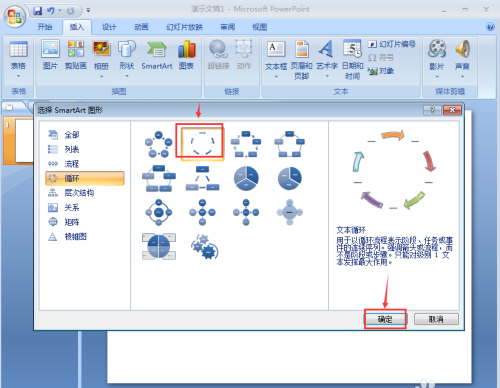This screenshot has height=388, width=500.
Task: Switch to the Design (设计) ribbon tab
Action: 109,27
